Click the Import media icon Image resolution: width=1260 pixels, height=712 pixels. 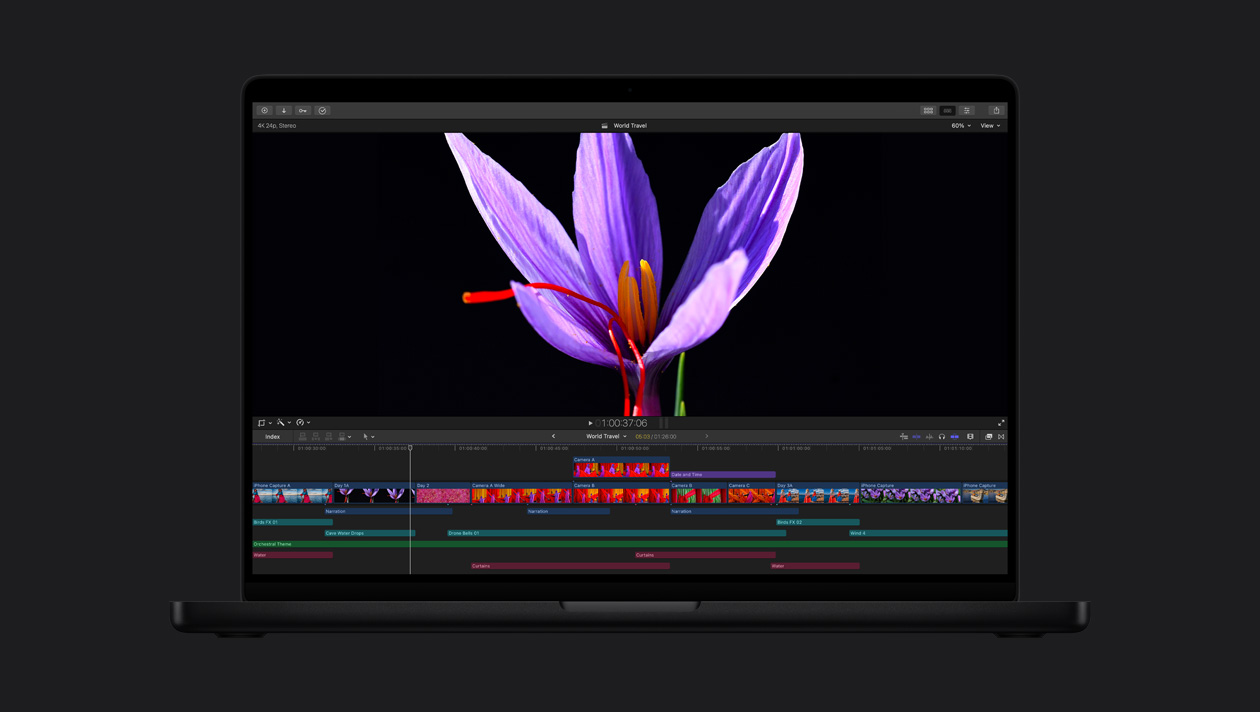[284, 110]
